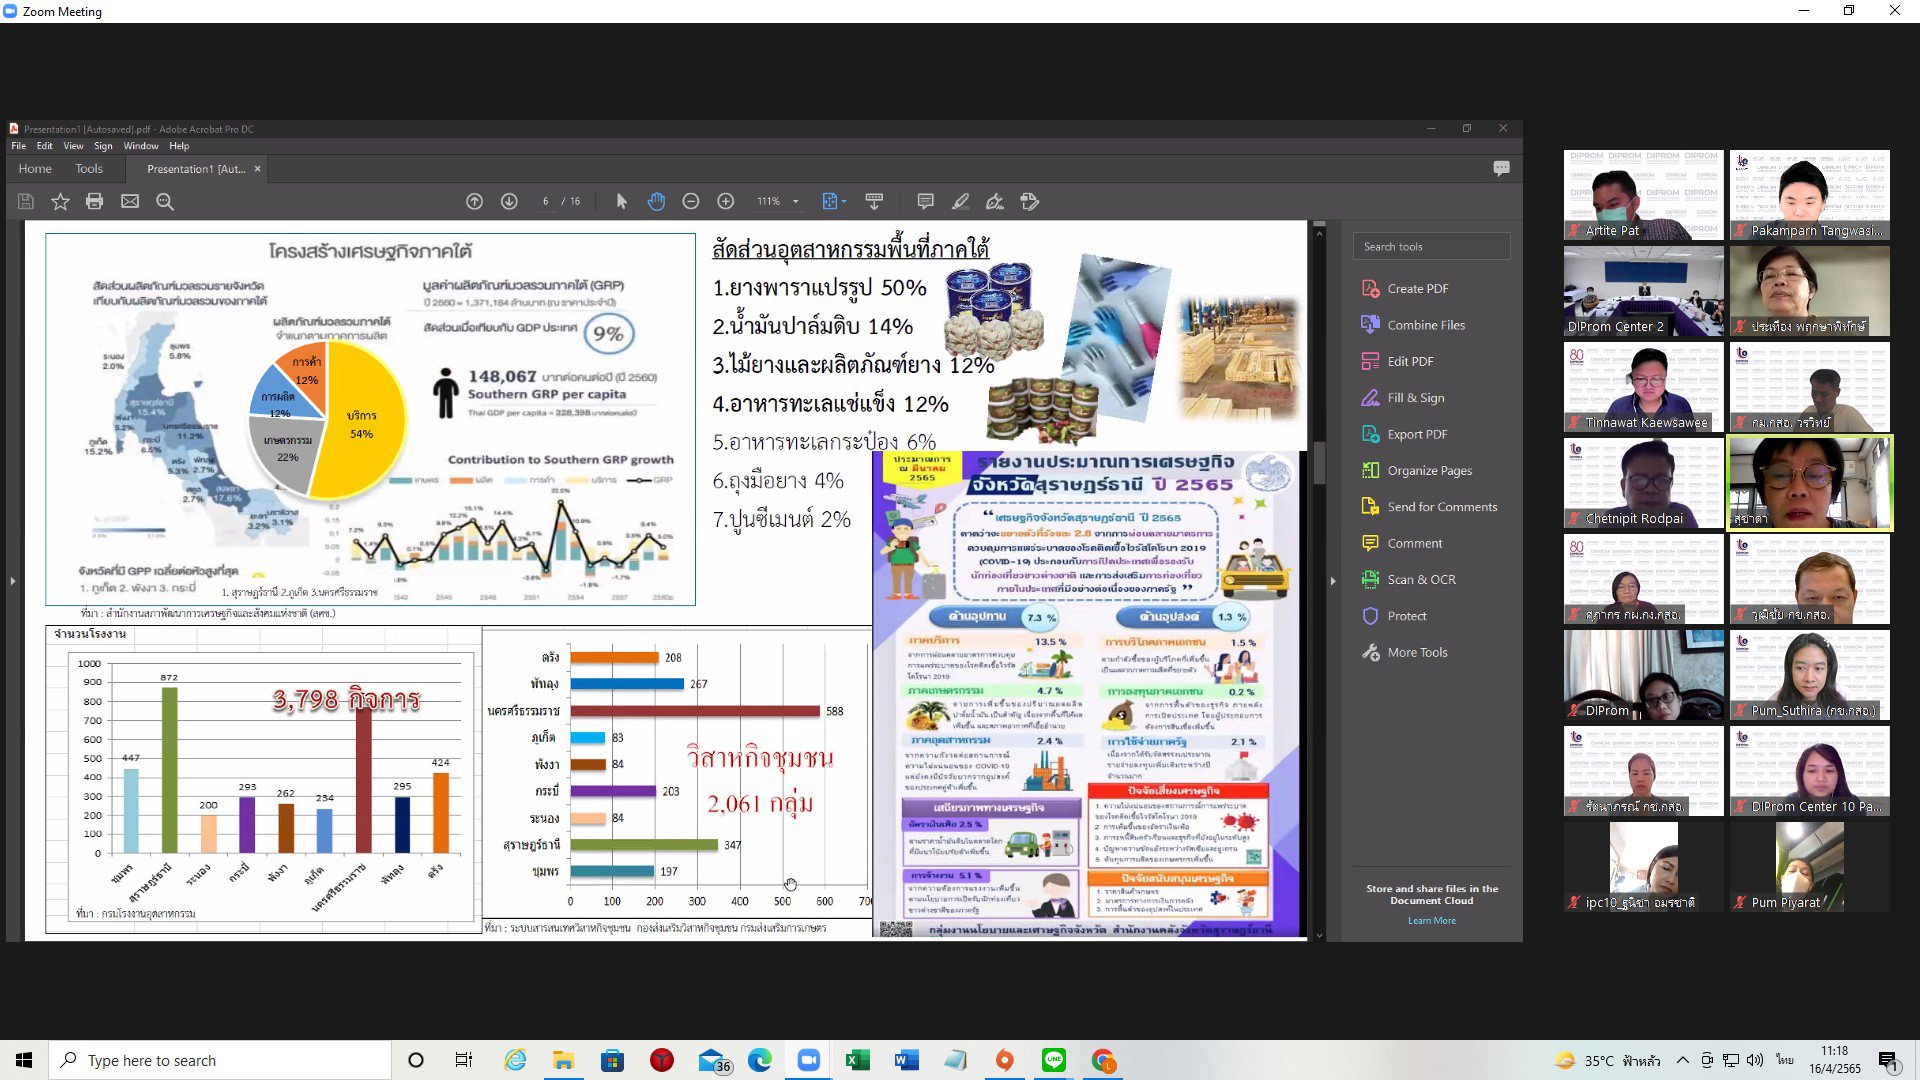The height and width of the screenshot is (1080, 1920).
Task: Open Send for Comments tool
Action: [1431, 507]
